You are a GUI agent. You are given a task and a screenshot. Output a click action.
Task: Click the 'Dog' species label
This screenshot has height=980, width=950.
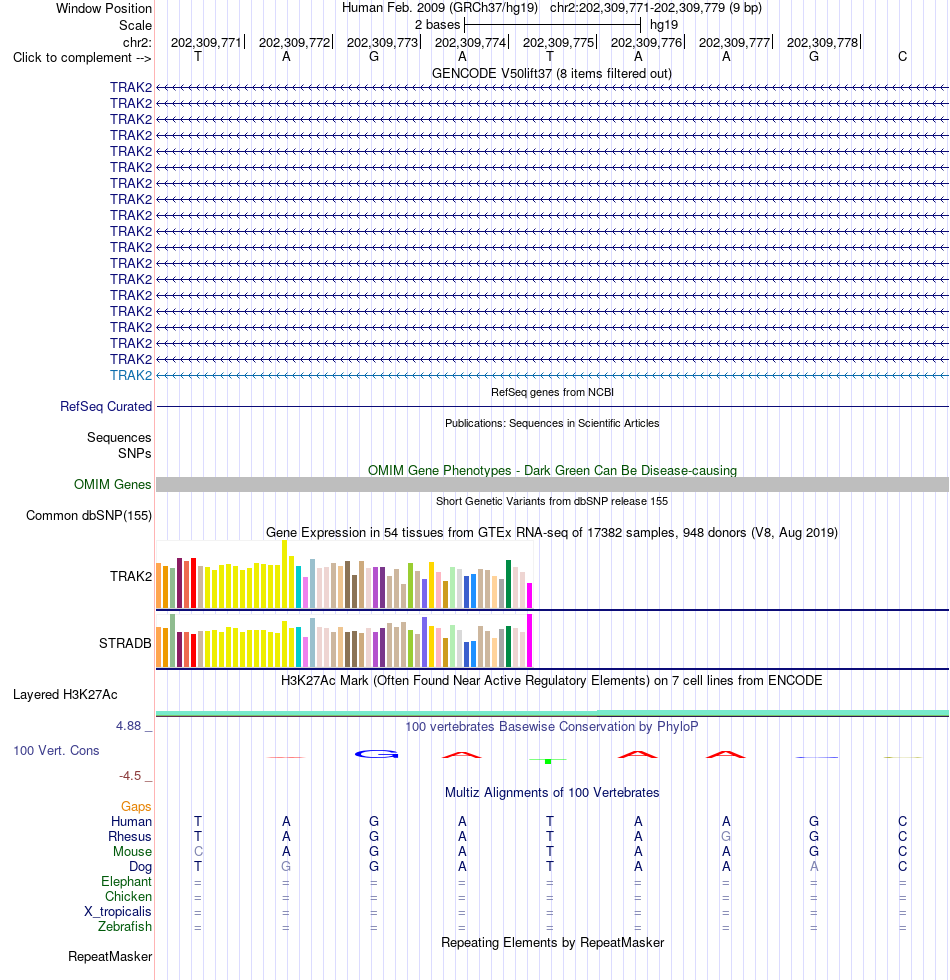point(141,867)
